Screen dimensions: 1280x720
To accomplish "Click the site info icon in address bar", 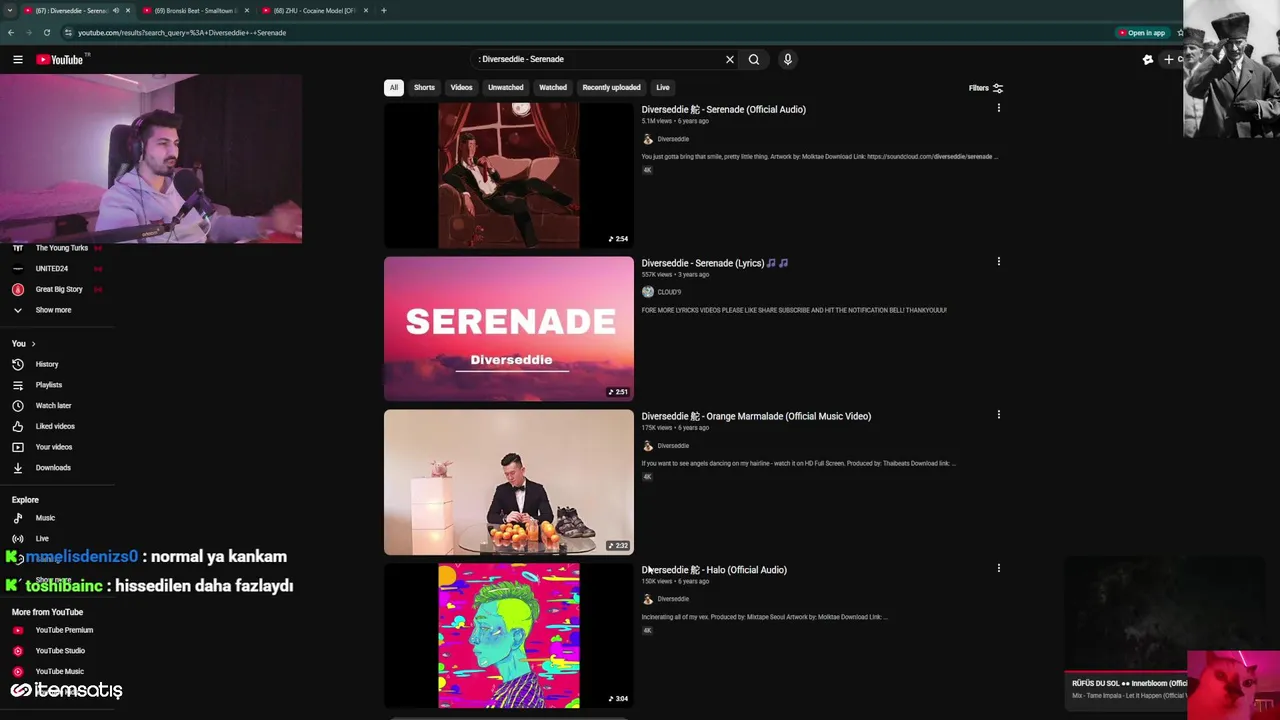I will point(68,33).
